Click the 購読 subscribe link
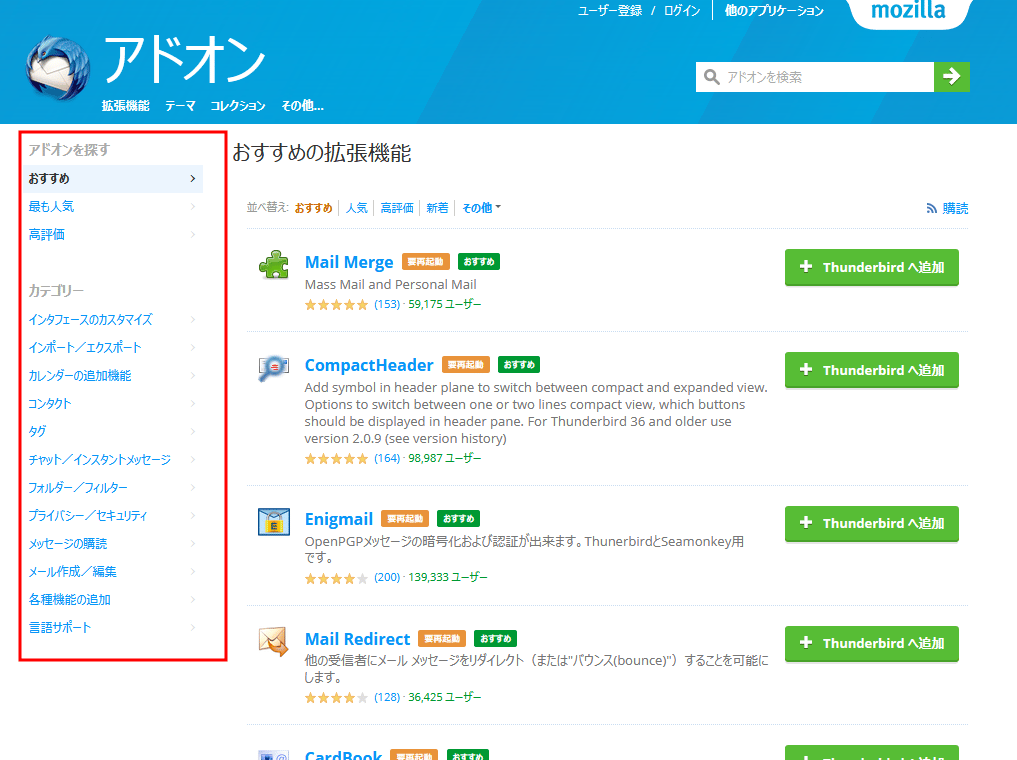The width and height of the screenshot is (1017, 760). (955, 208)
